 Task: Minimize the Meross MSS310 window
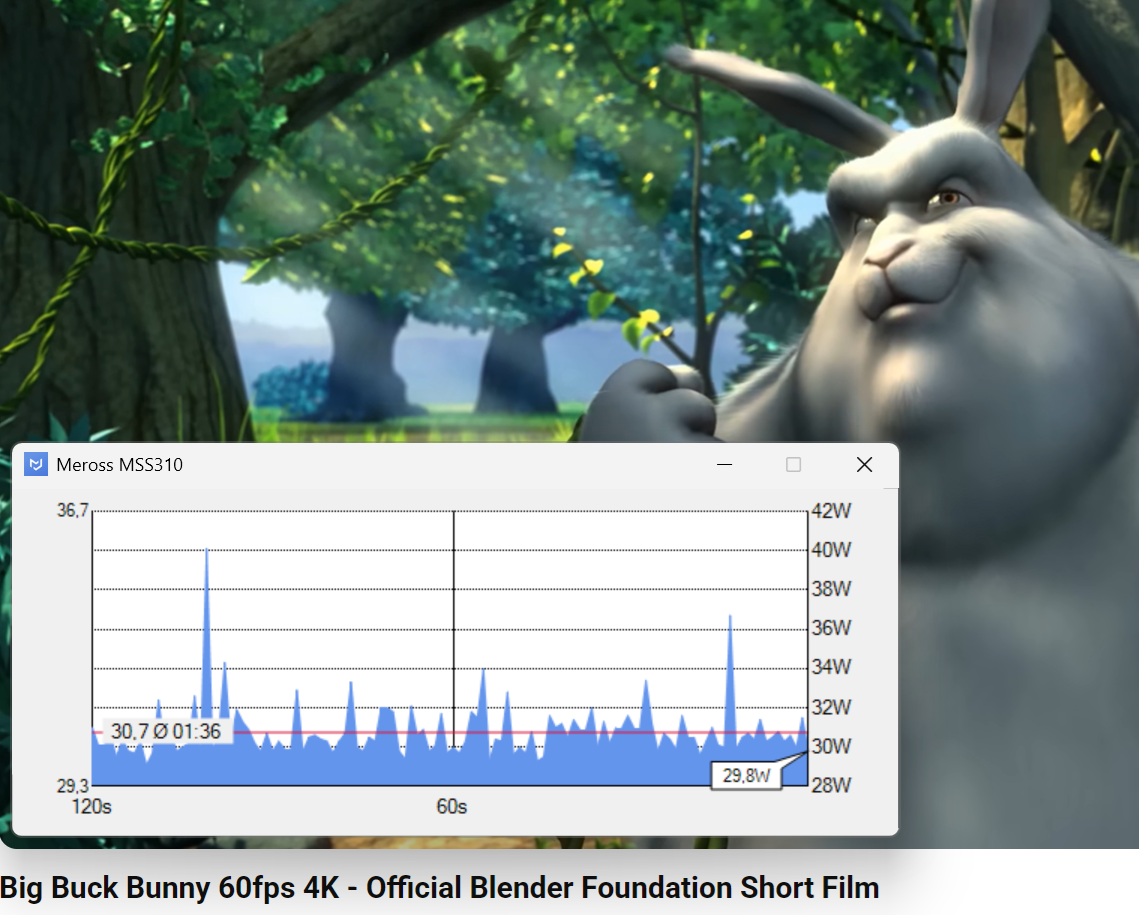pos(724,465)
